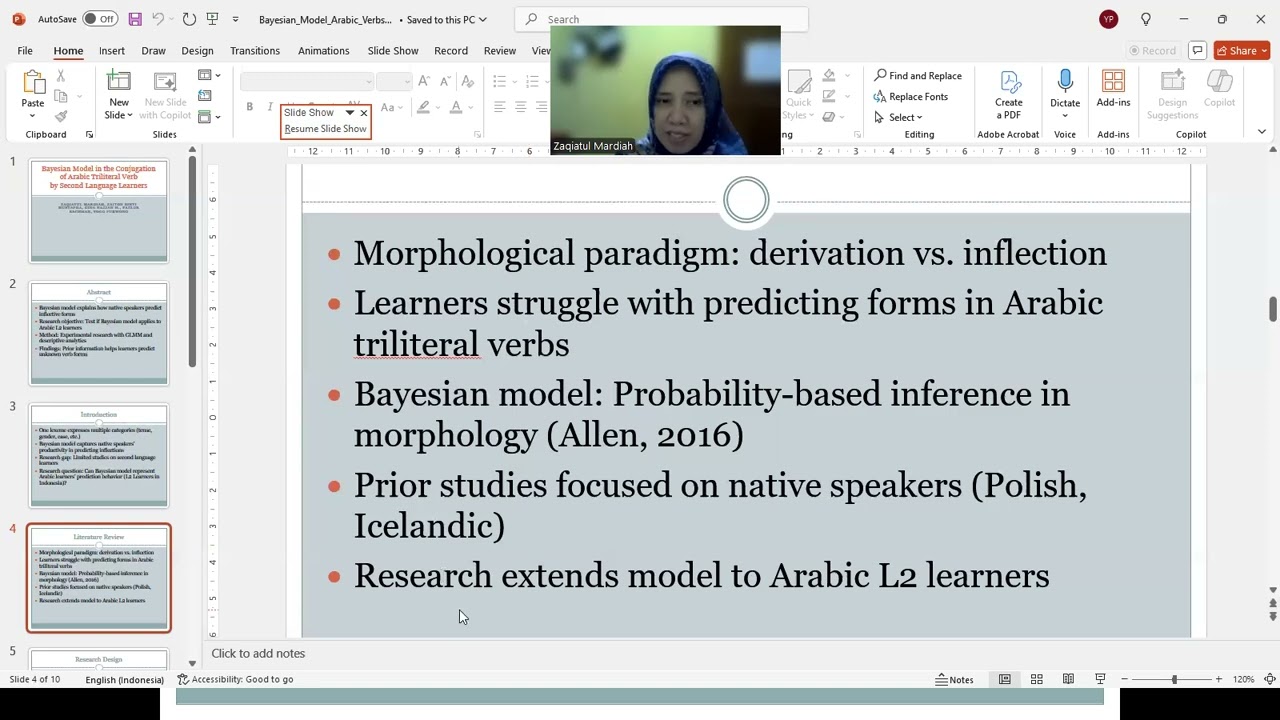Click the Undo arrow icon
The image size is (1280, 720).
click(158, 19)
